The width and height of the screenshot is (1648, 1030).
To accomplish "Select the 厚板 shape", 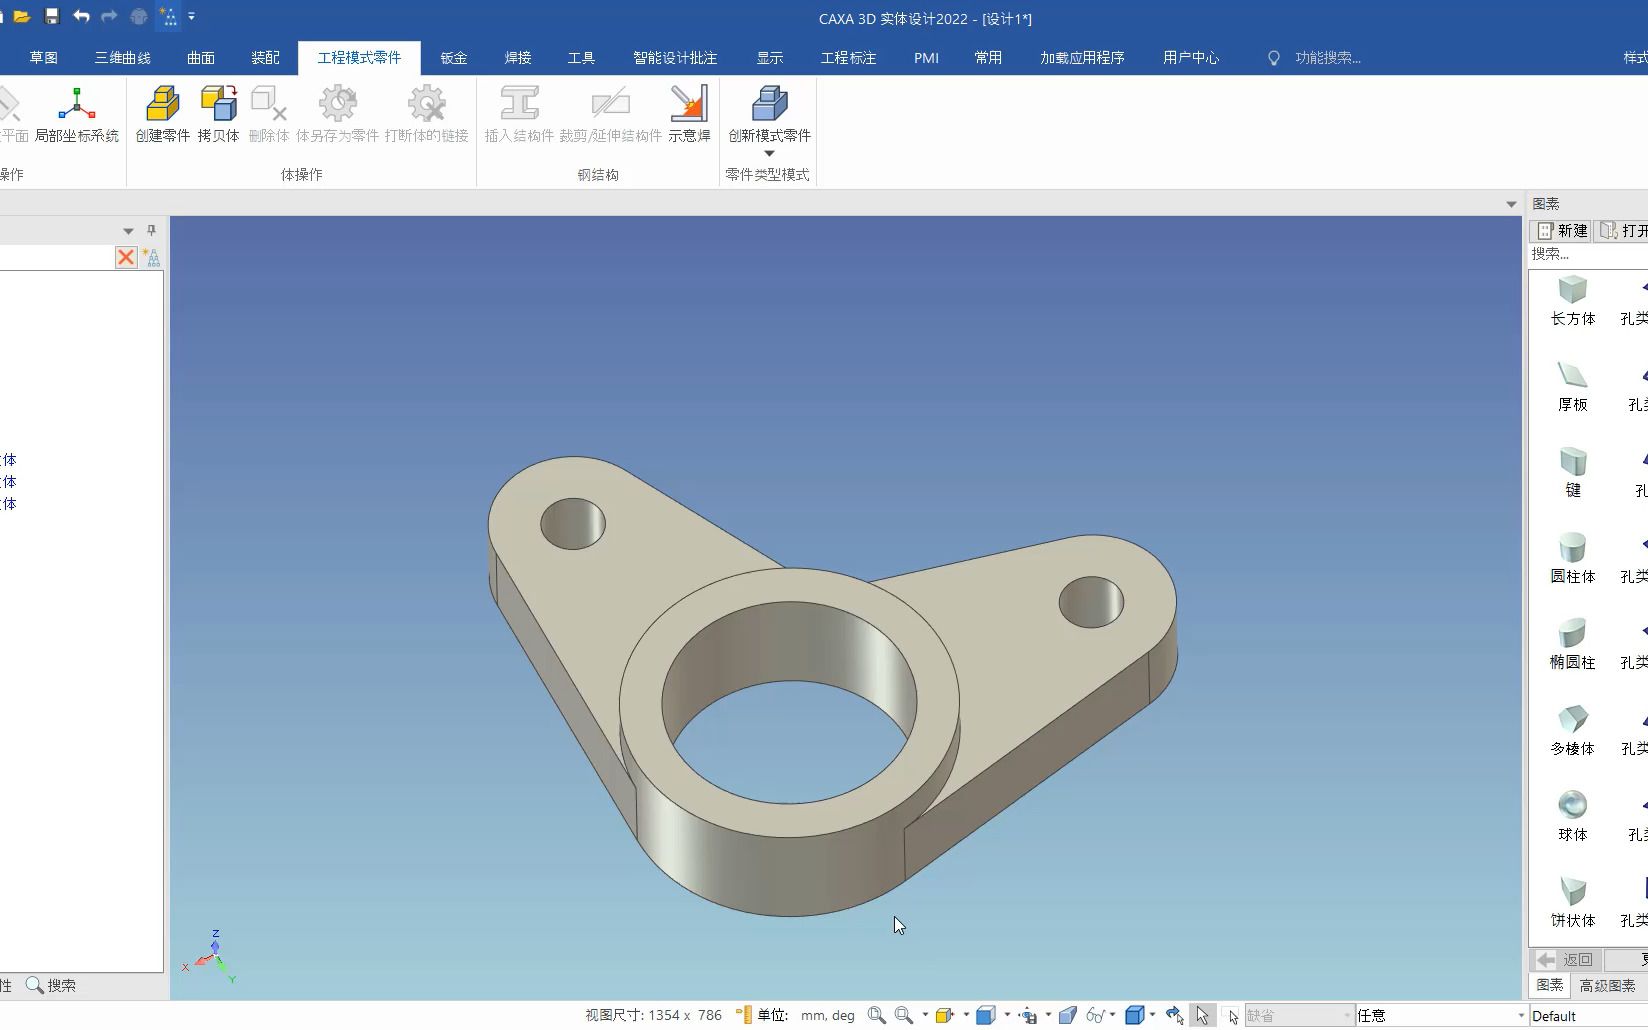I will pos(1573,387).
